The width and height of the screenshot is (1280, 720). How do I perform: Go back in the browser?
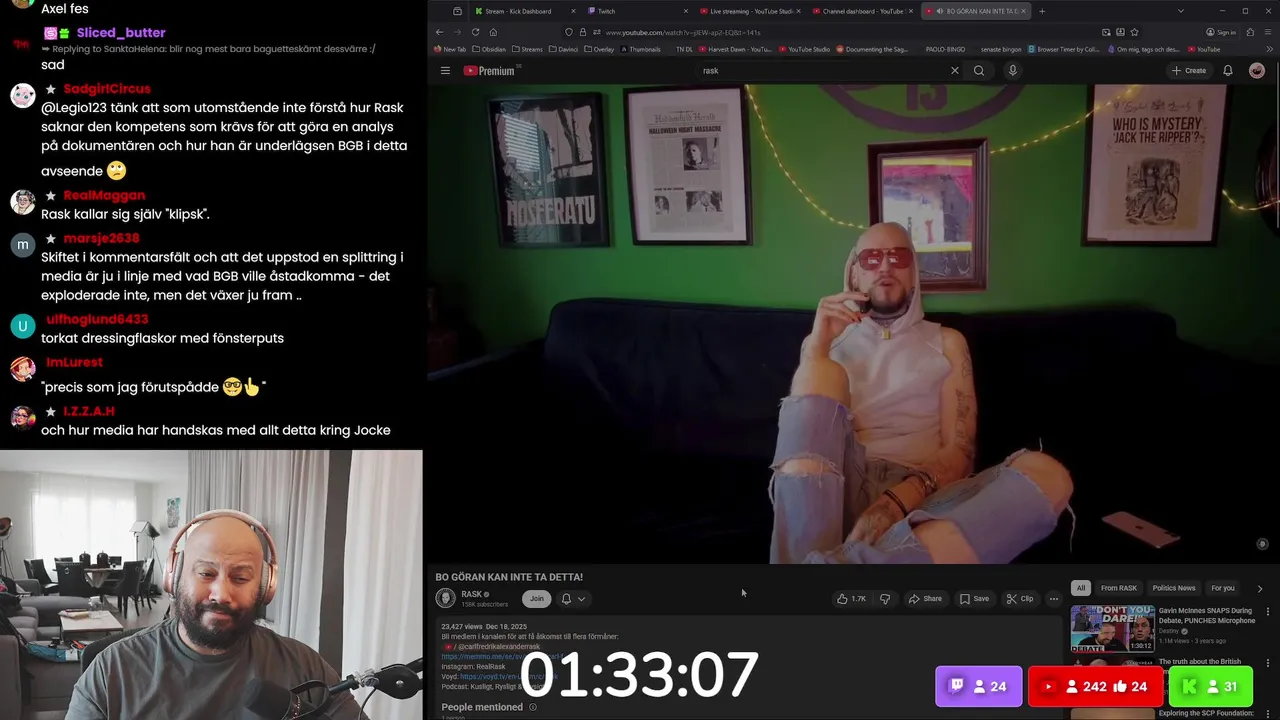(x=439, y=32)
